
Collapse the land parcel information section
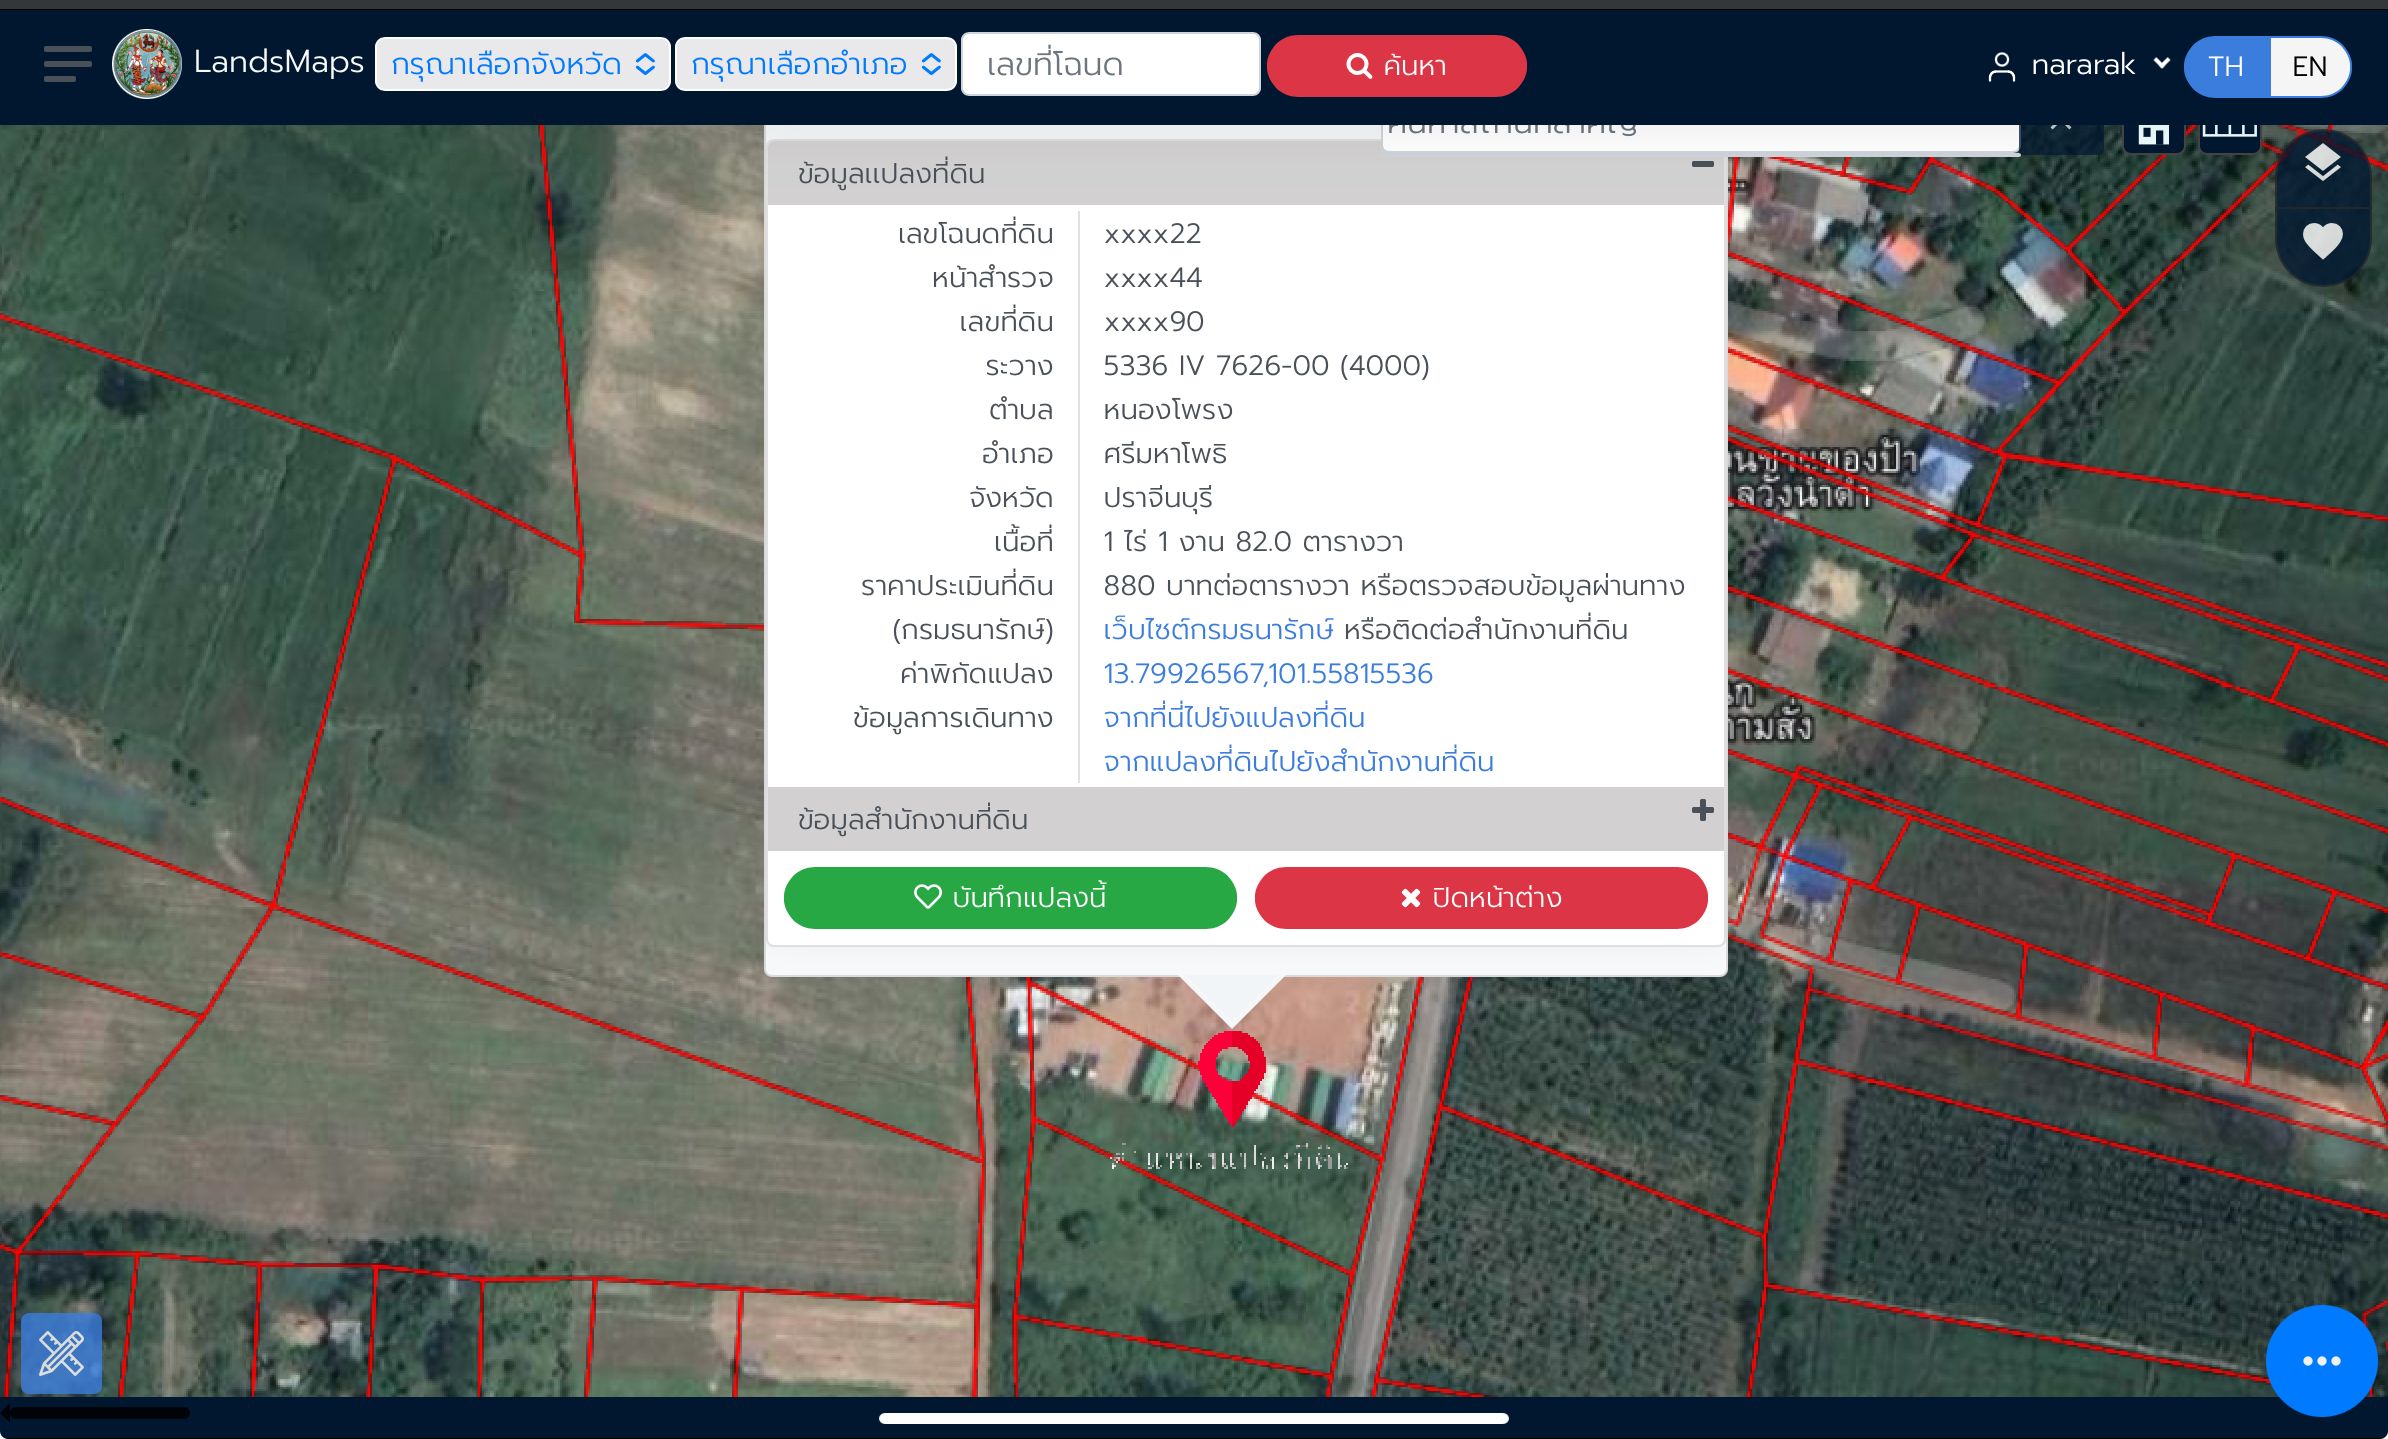tap(1702, 164)
